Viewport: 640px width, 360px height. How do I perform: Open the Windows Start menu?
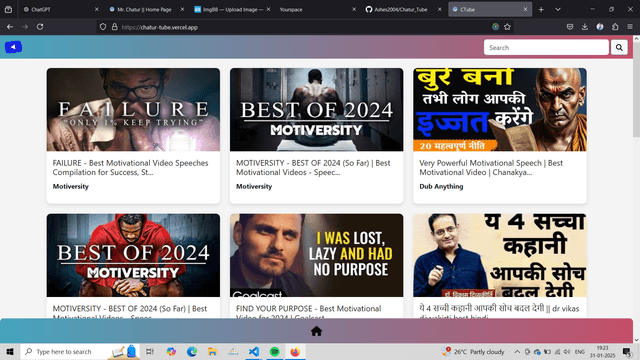click(x=10, y=351)
